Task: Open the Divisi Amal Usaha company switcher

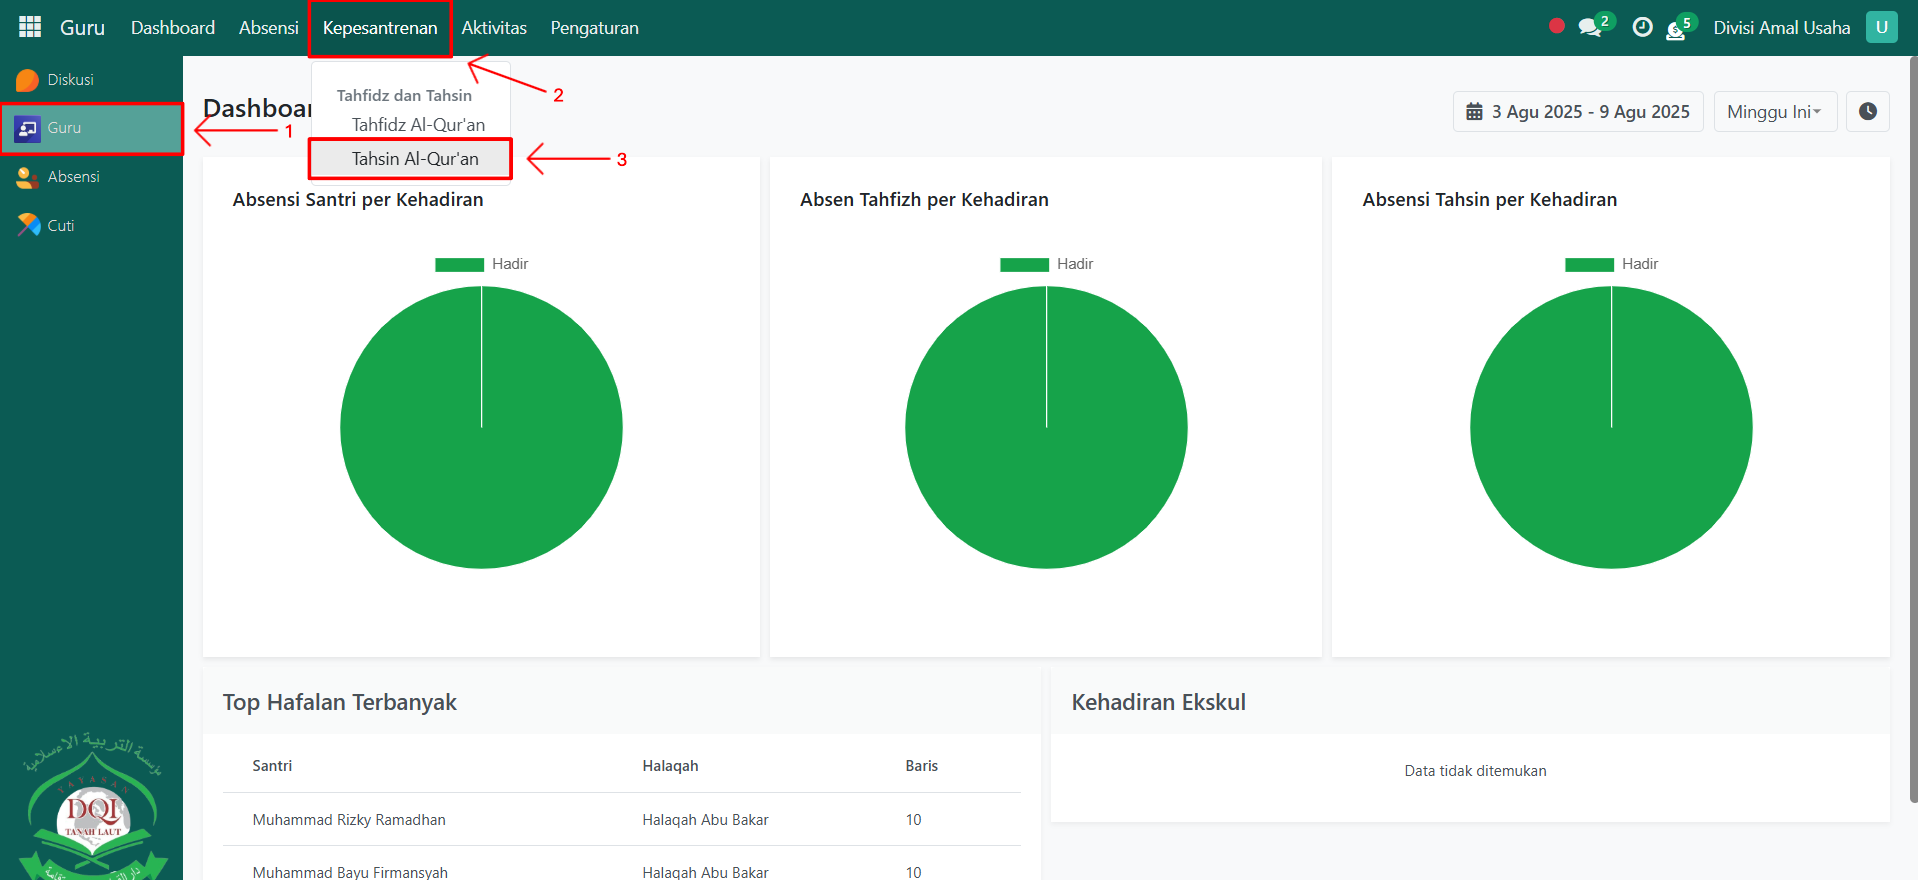Action: tap(1781, 28)
